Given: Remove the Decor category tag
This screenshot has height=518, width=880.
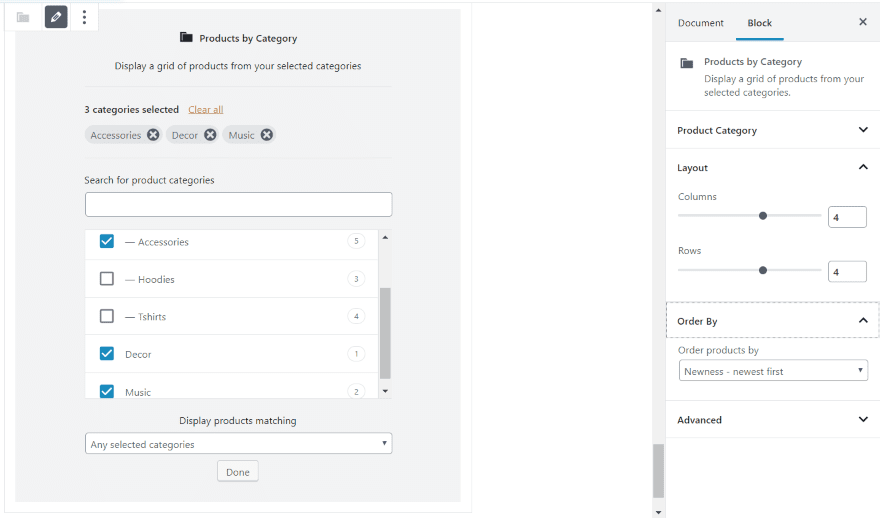Looking at the screenshot, I should [x=210, y=135].
